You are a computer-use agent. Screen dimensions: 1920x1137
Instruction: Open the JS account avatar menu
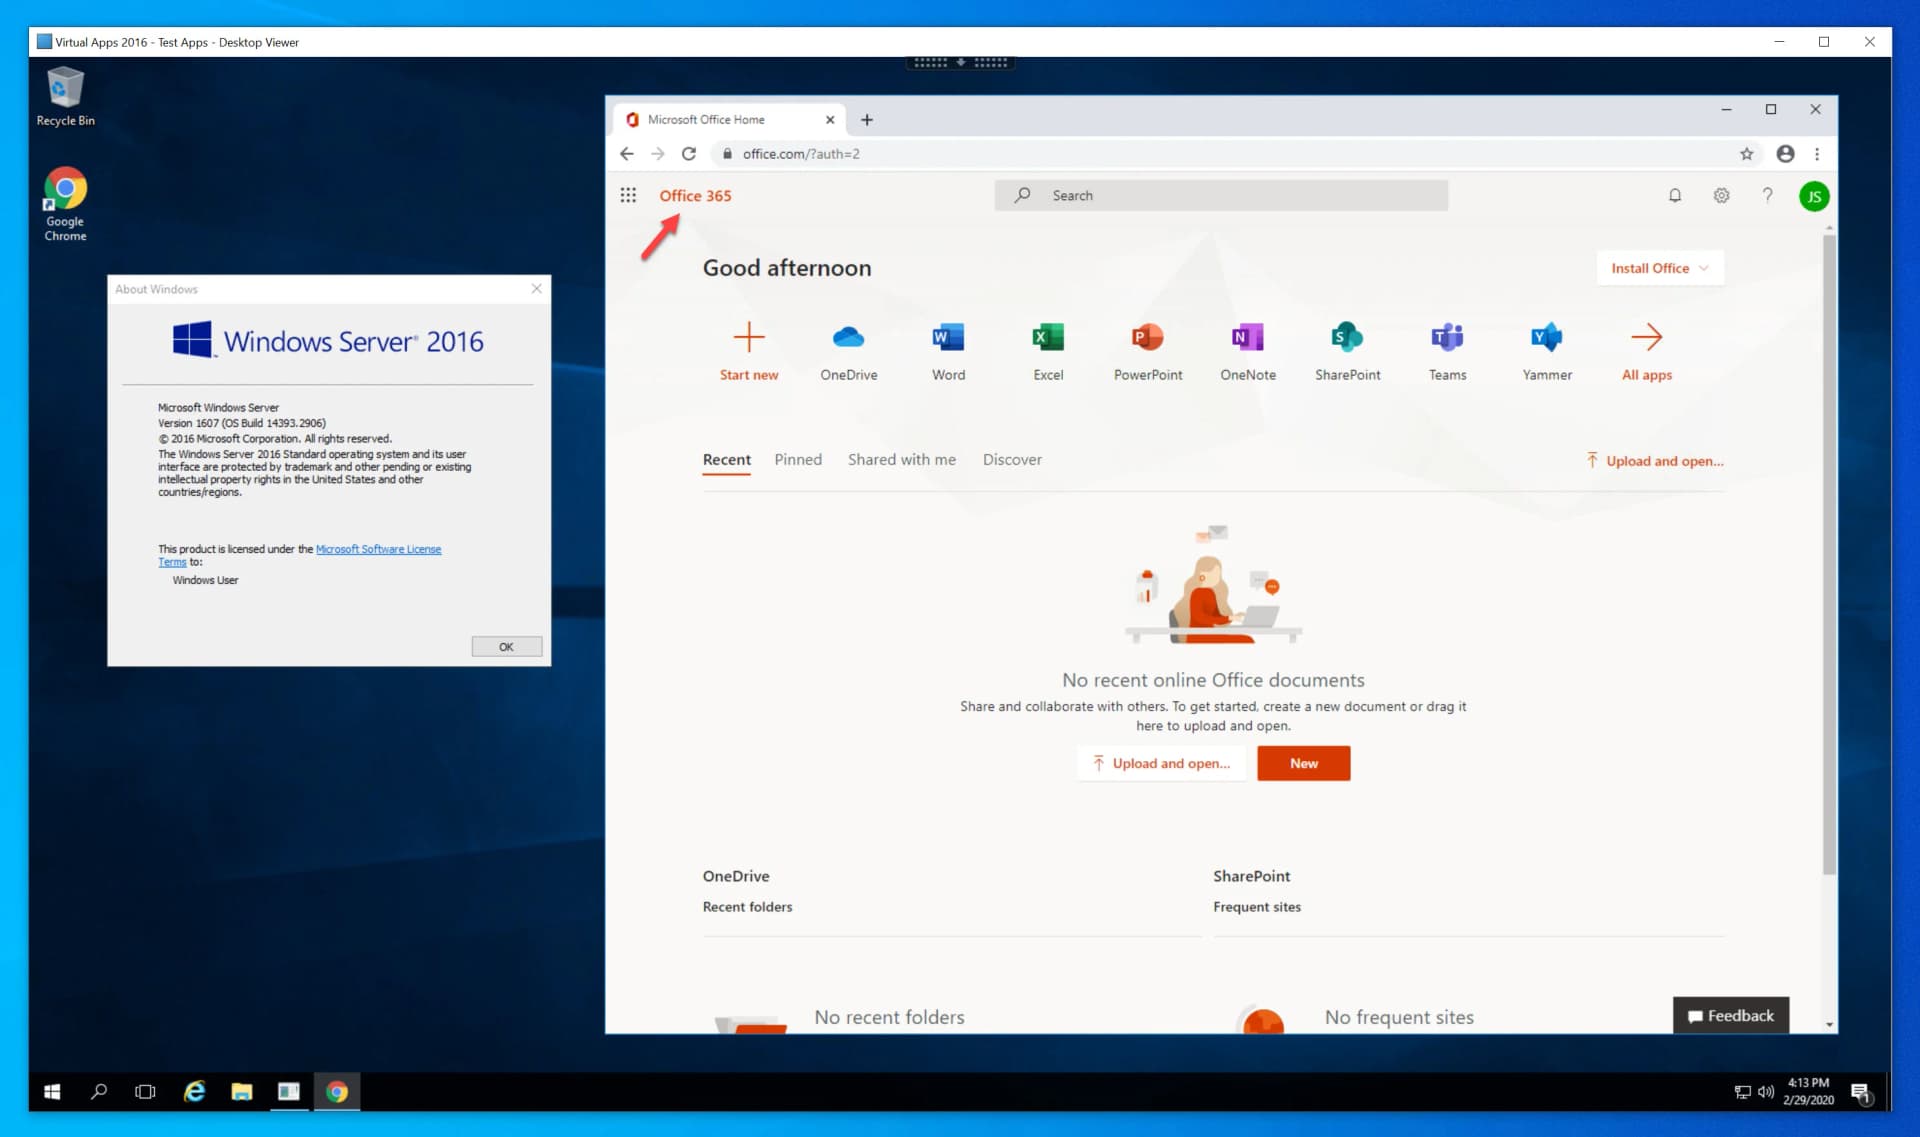click(1814, 196)
